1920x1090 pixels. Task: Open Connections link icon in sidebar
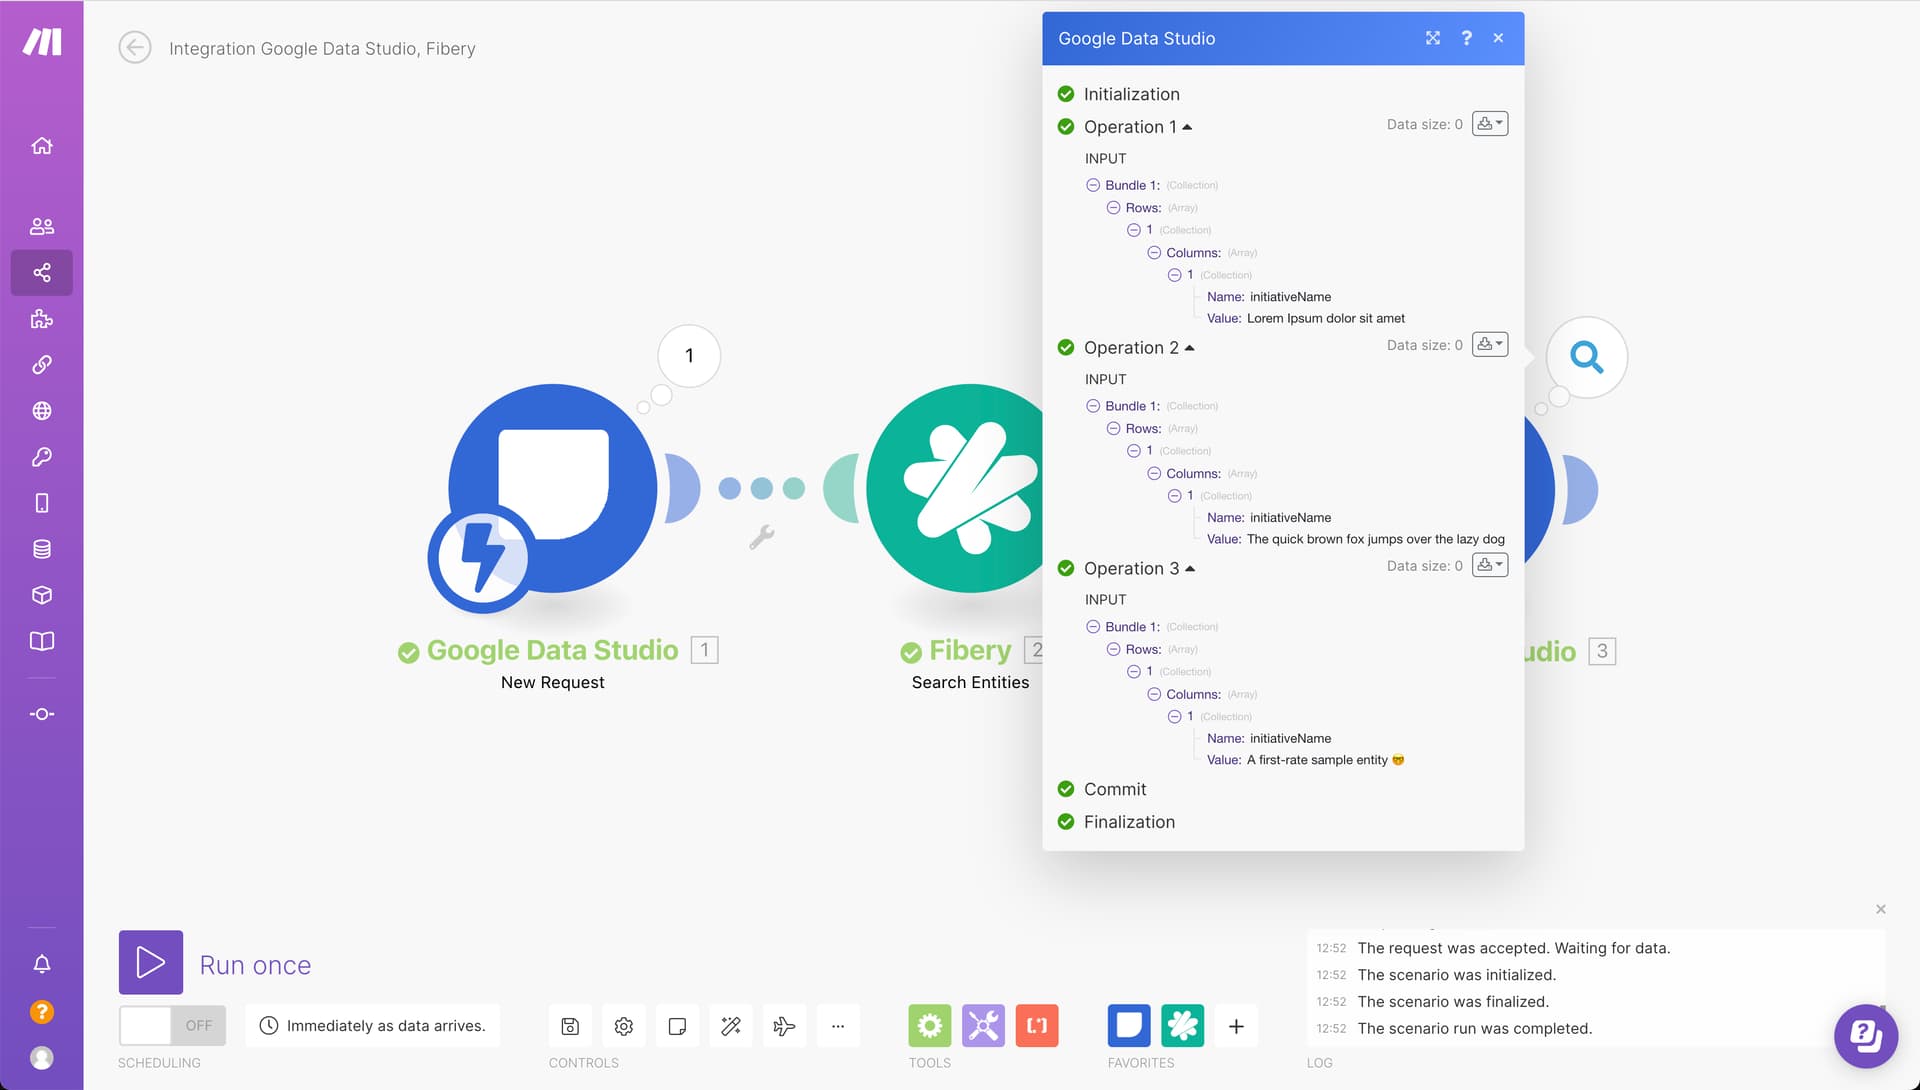point(42,365)
